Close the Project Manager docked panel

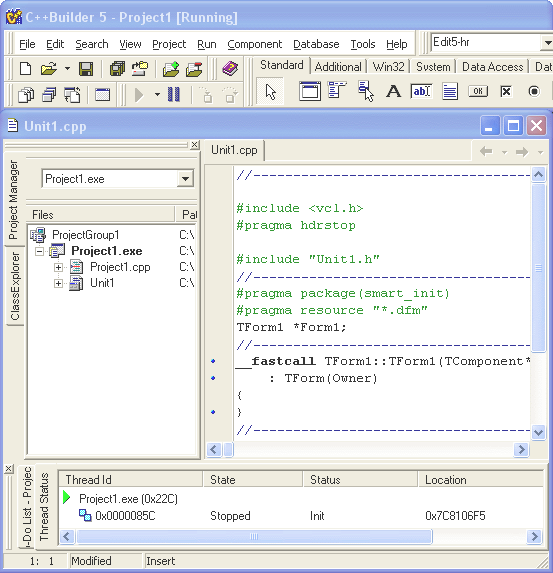194,145
